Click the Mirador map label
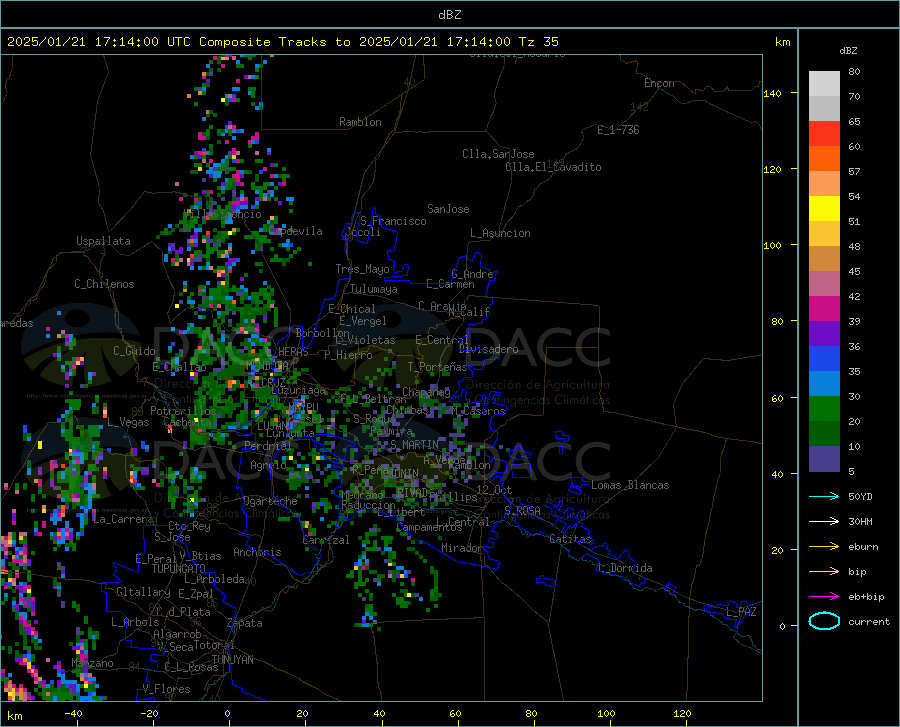This screenshot has width=900, height=727. click(461, 548)
